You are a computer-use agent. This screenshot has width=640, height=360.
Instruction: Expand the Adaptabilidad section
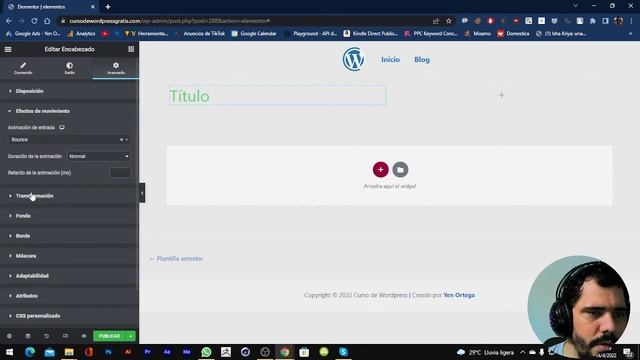click(69, 276)
